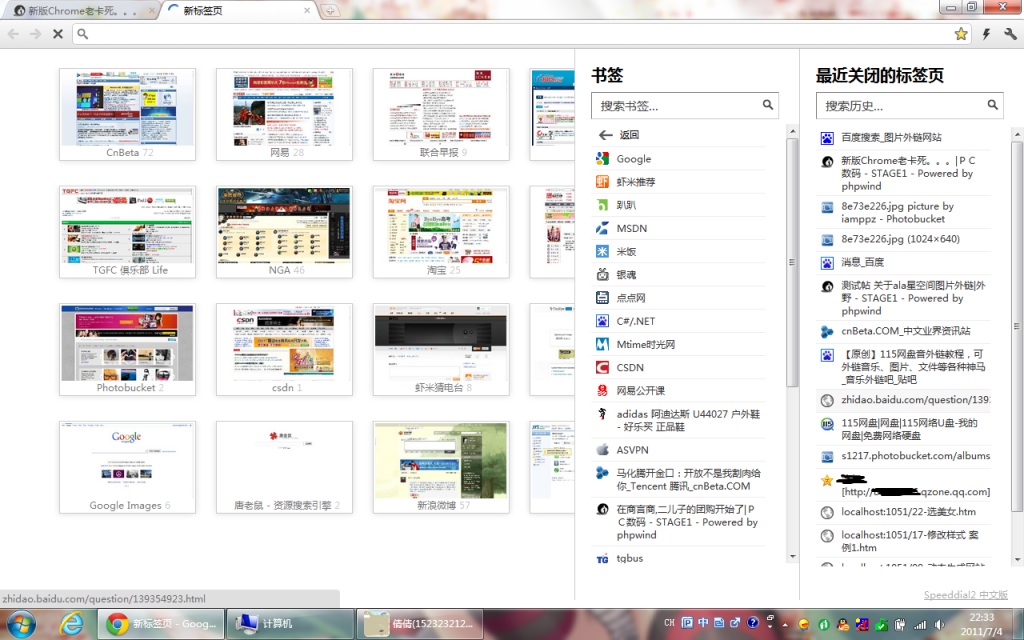The image size is (1024, 640).
Task: Click the bookmark star in address bar
Action: (x=961, y=34)
